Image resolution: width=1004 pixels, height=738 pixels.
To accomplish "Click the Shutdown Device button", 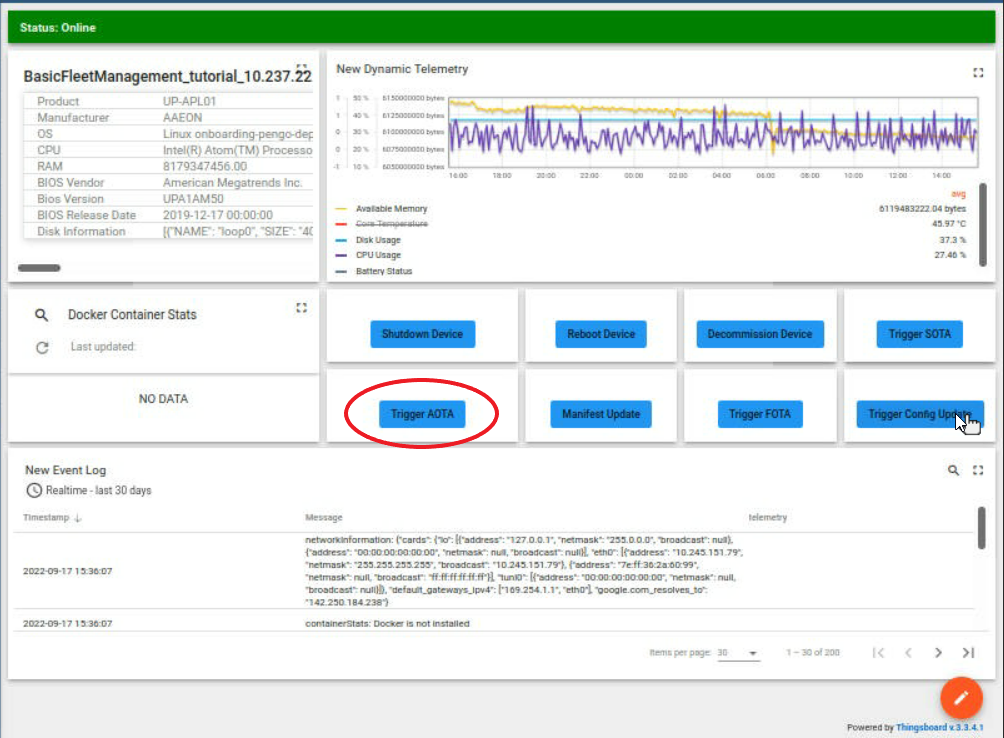I will pyautogui.click(x=422, y=334).
